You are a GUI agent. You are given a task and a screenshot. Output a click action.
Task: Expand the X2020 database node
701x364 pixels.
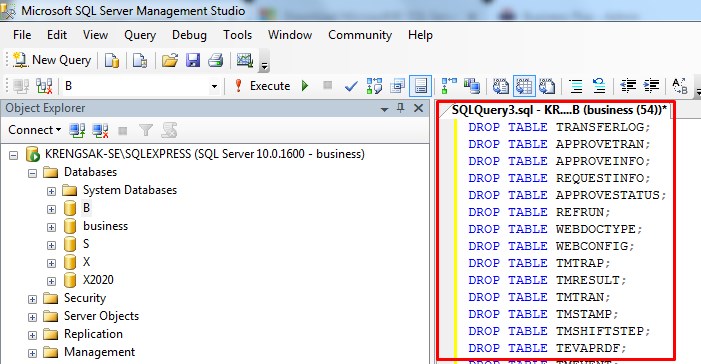51,281
